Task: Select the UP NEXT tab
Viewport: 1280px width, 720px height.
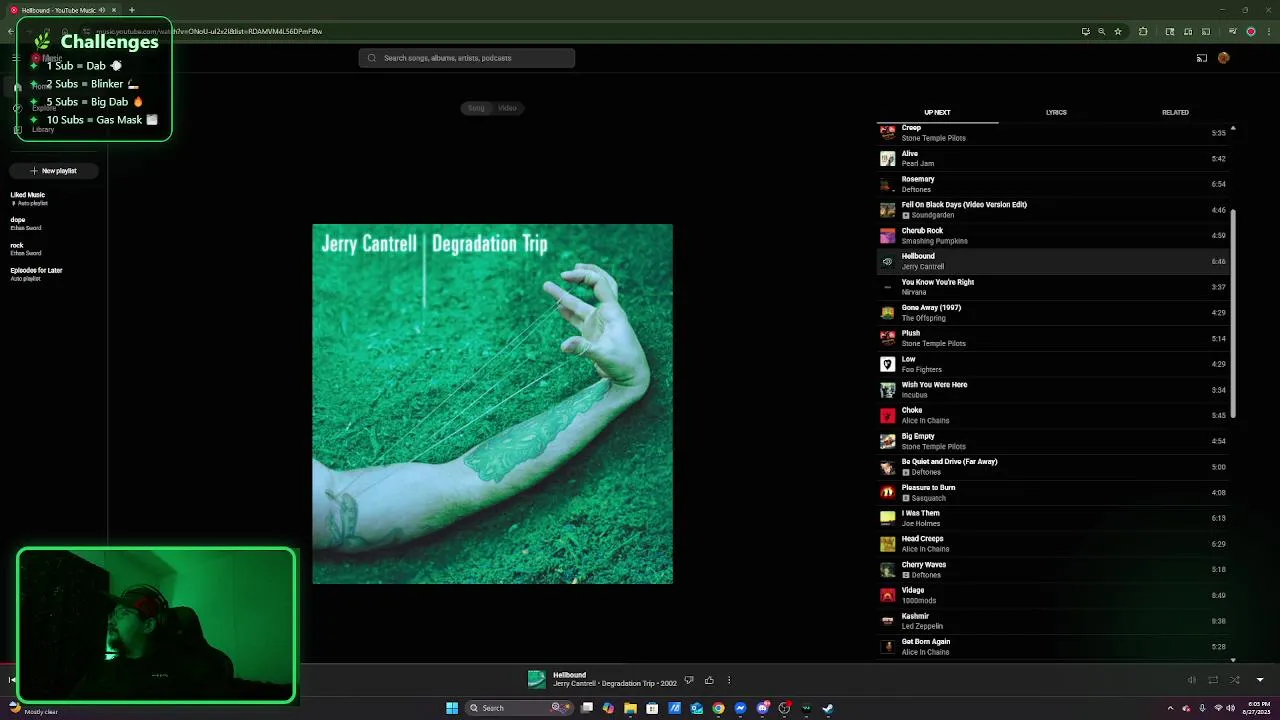Action: point(937,112)
